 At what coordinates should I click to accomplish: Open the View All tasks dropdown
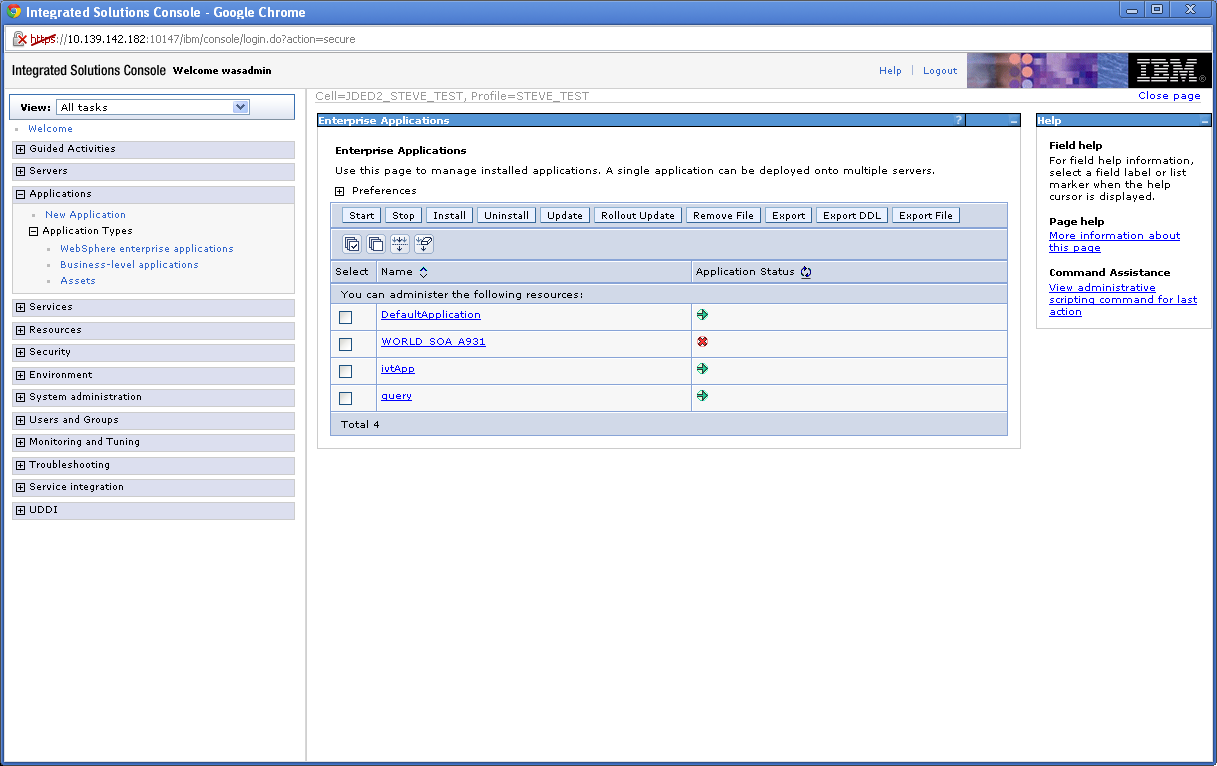pyautogui.click(x=153, y=107)
